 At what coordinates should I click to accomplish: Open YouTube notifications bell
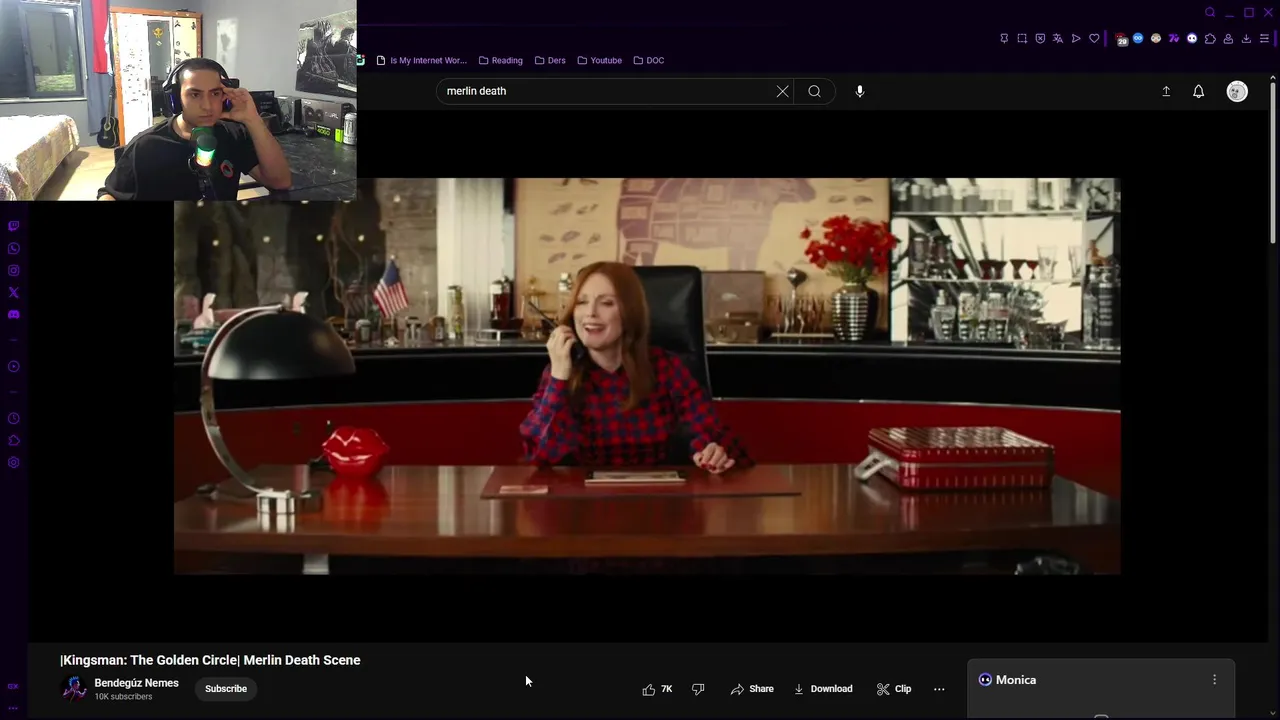coord(1198,91)
